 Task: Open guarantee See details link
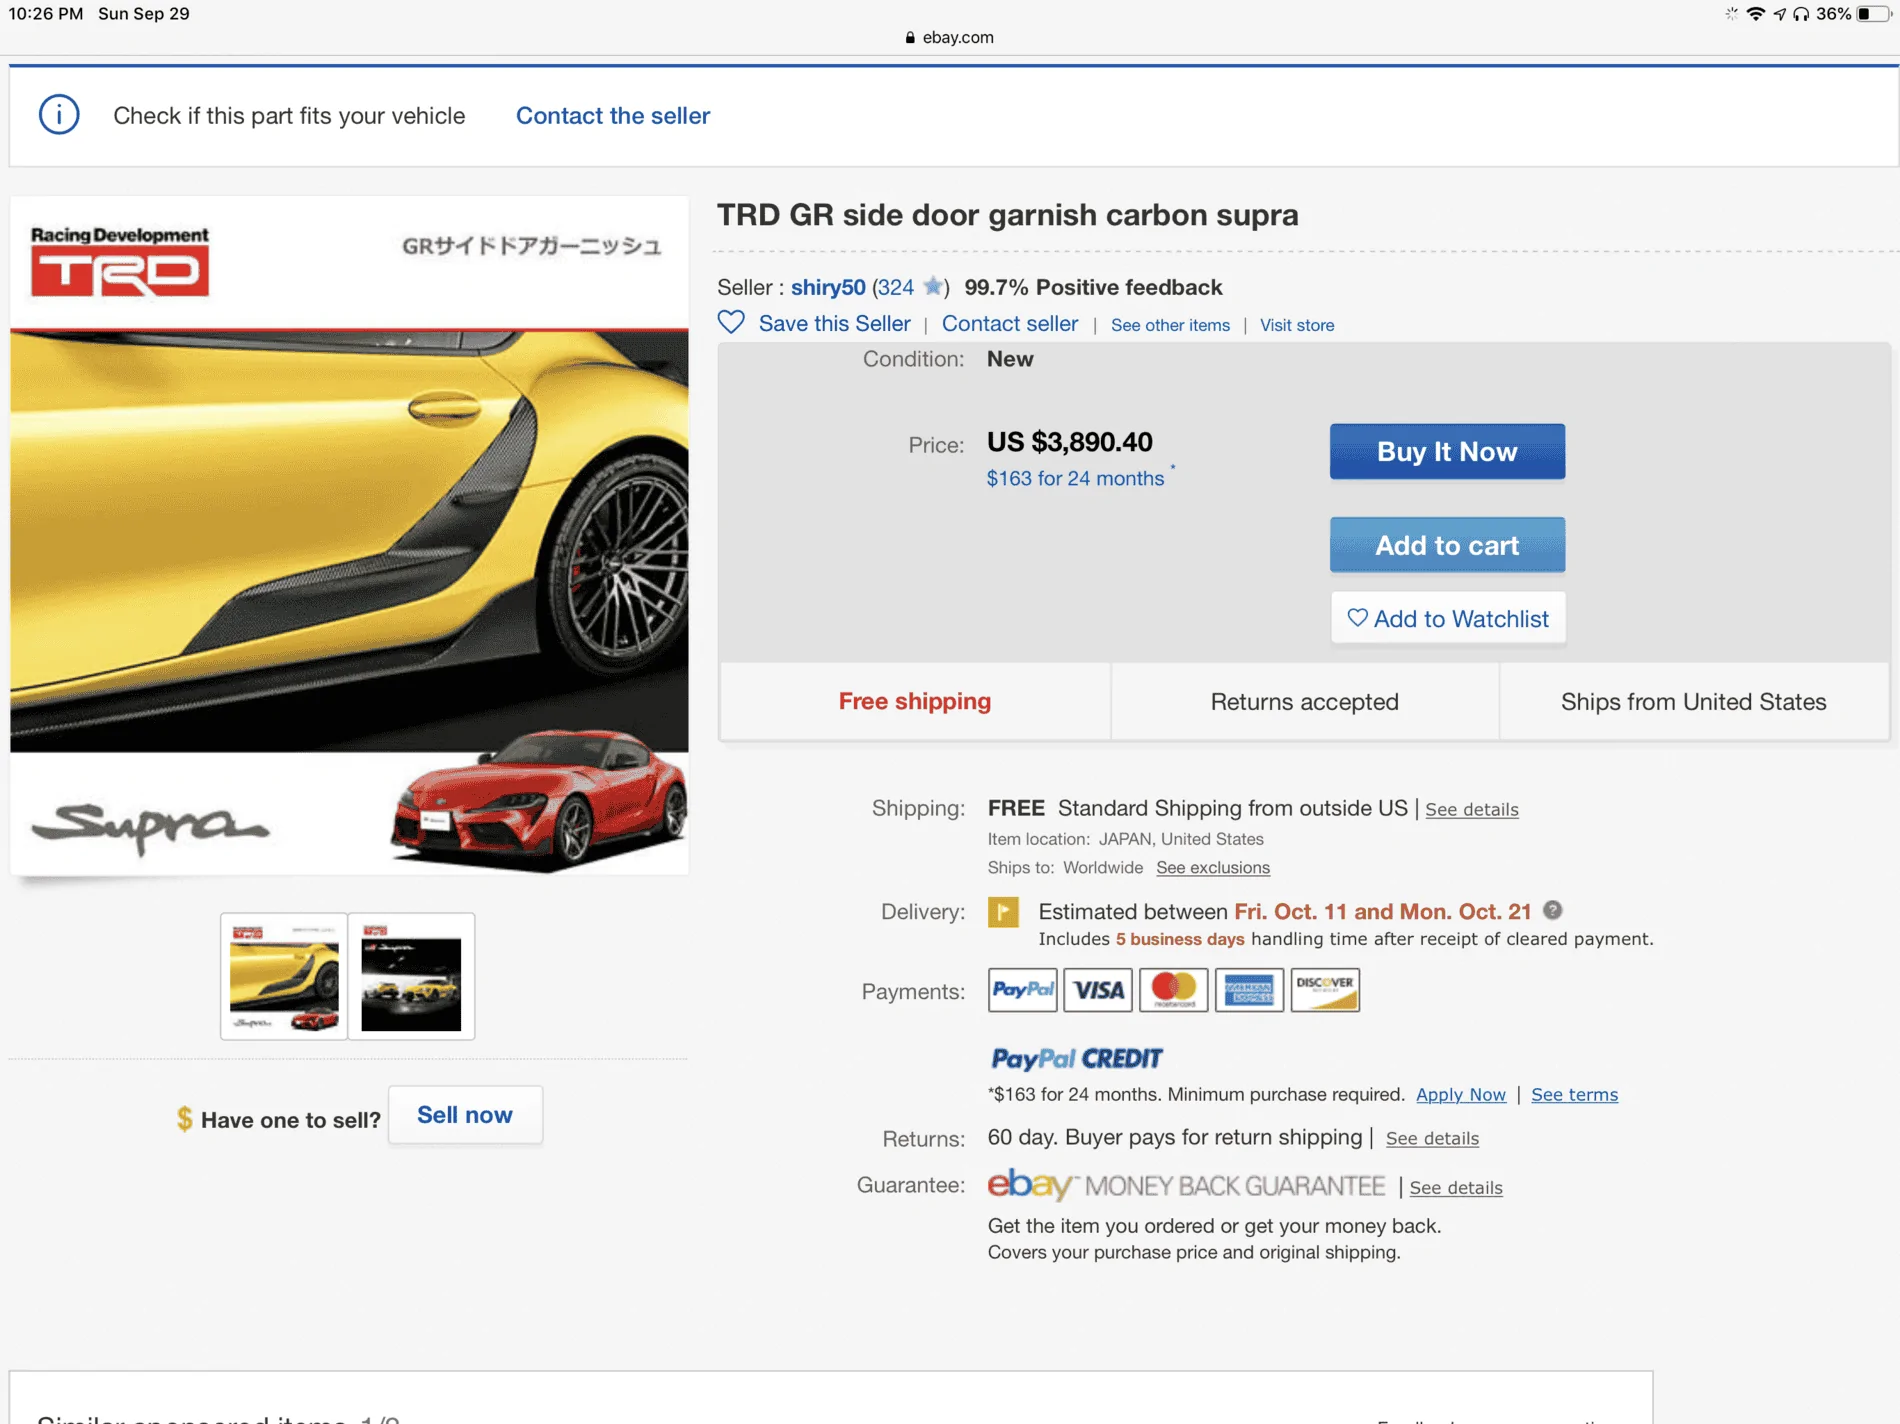point(1456,1188)
